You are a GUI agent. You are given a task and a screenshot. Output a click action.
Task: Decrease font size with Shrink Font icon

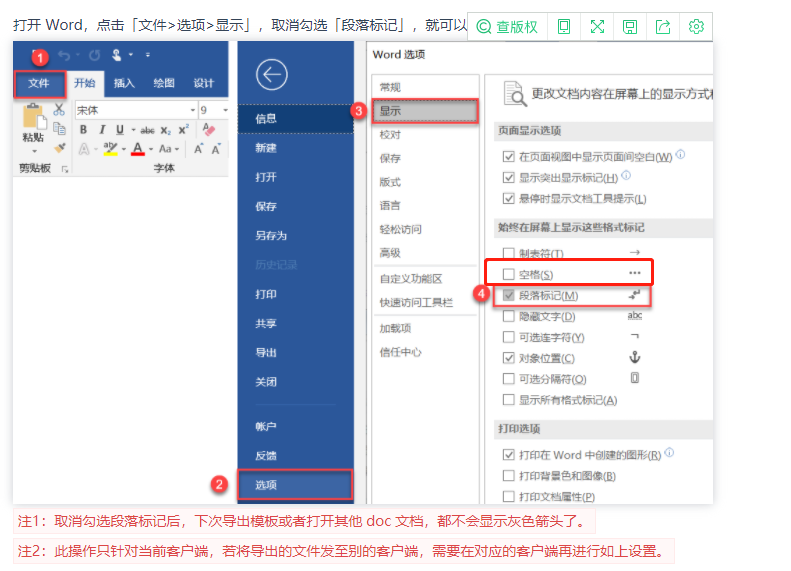click(216, 149)
